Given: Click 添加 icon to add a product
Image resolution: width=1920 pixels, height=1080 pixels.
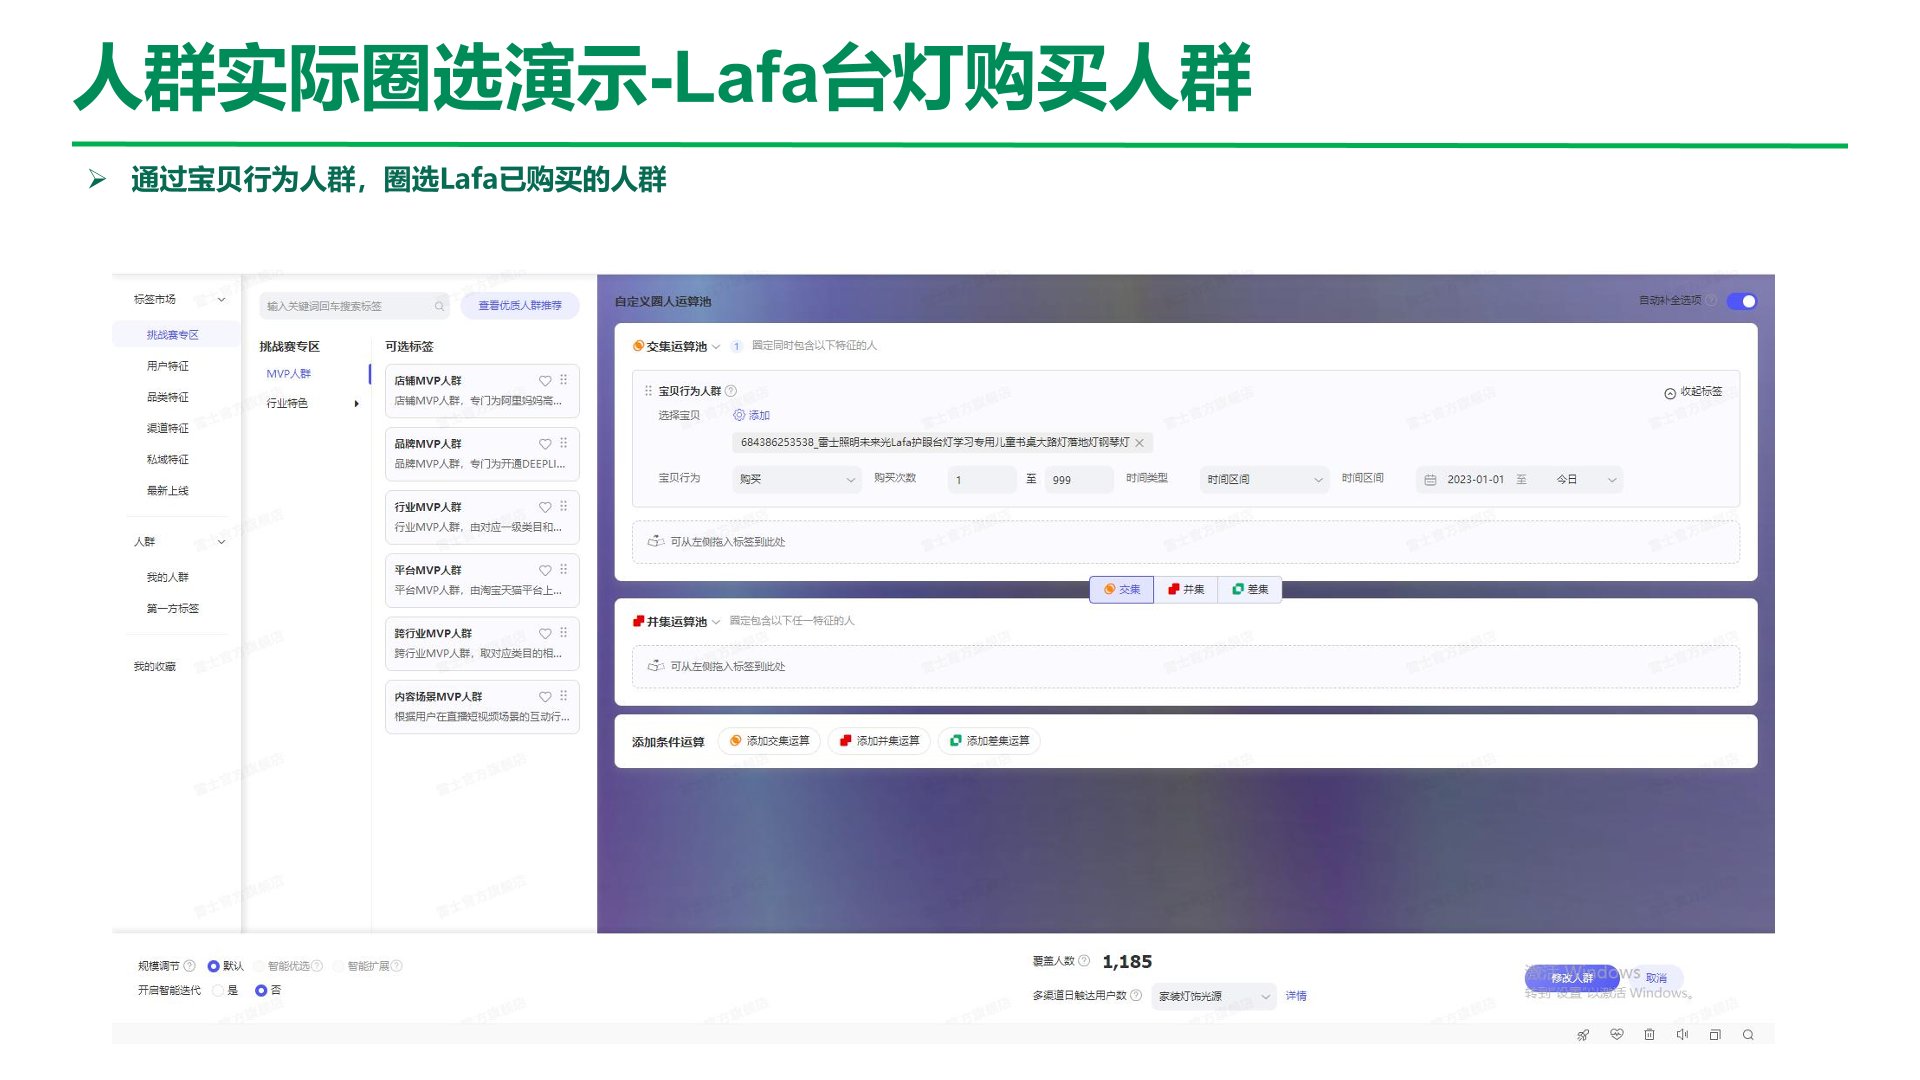Looking at the screenshot, I should tap(739, 415).
